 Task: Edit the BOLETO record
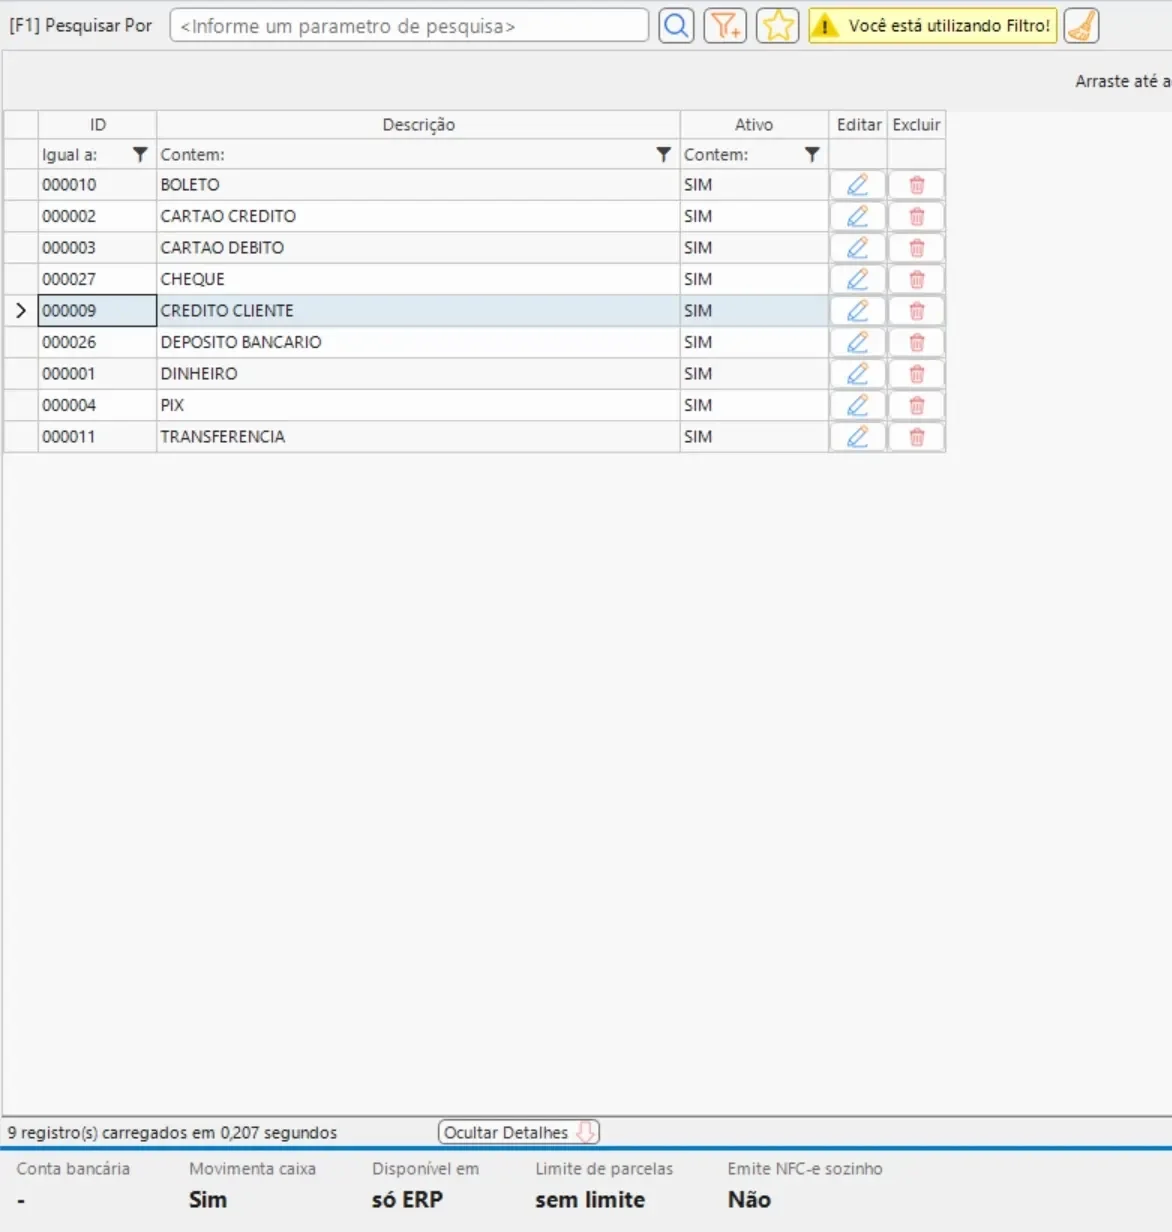[x=858, y=185]
